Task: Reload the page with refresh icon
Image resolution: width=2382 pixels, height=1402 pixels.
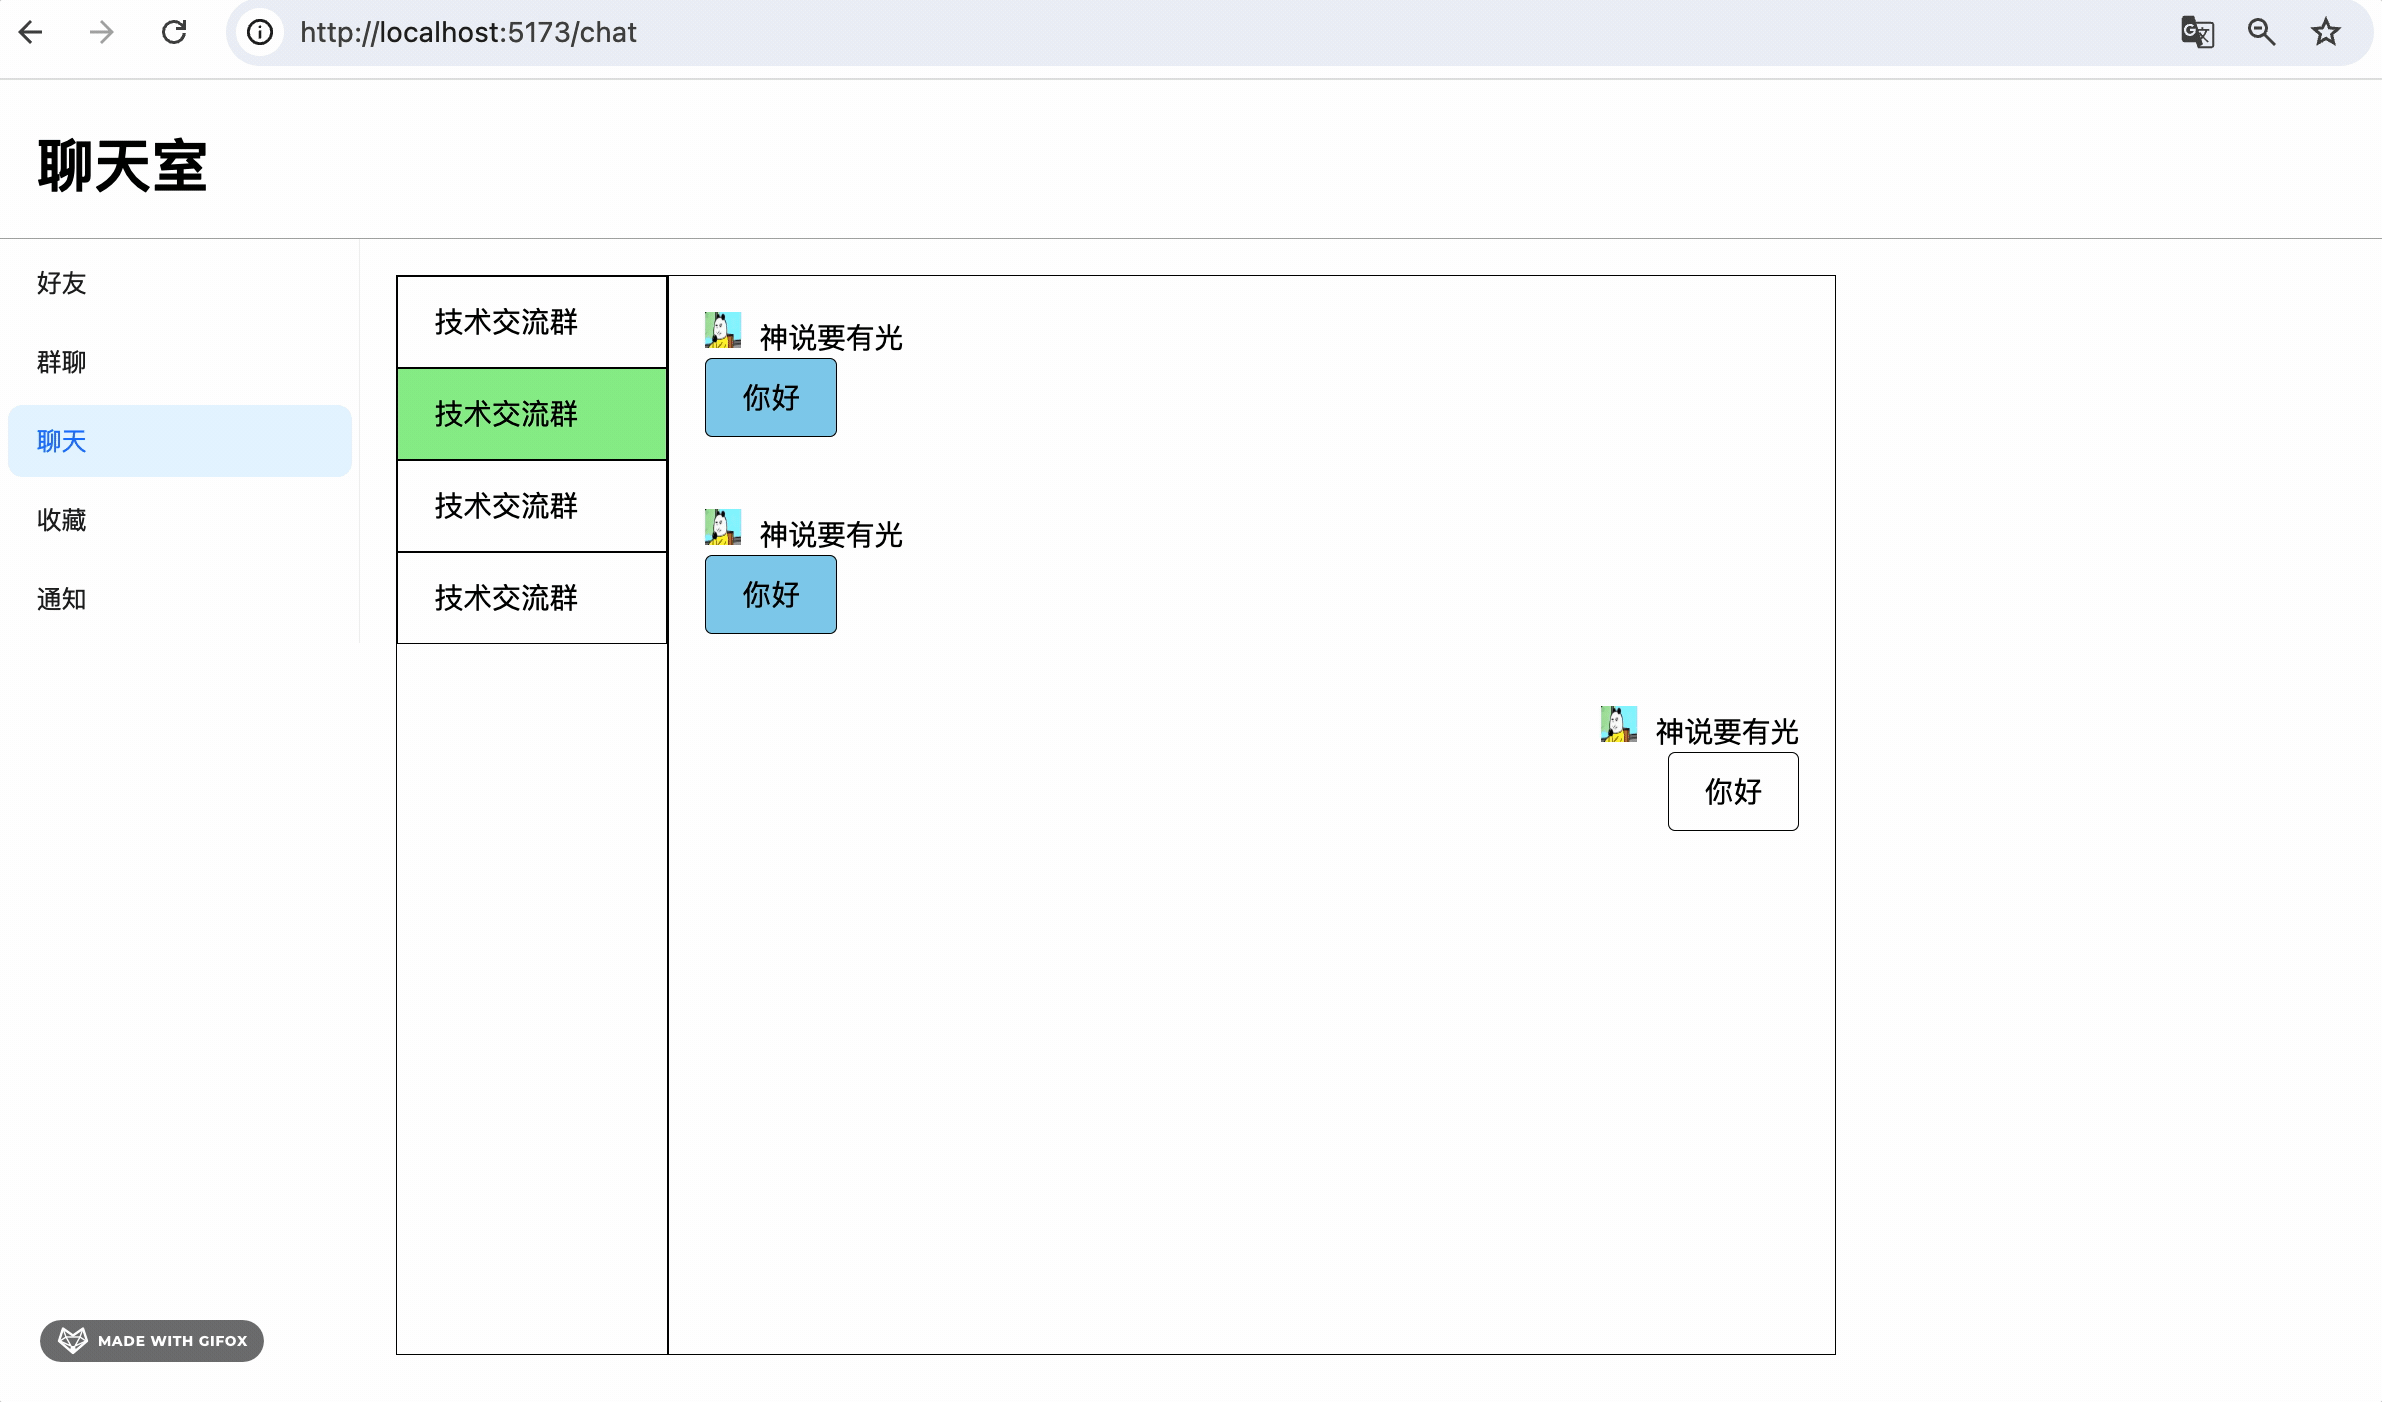Action: coord(174,32)
